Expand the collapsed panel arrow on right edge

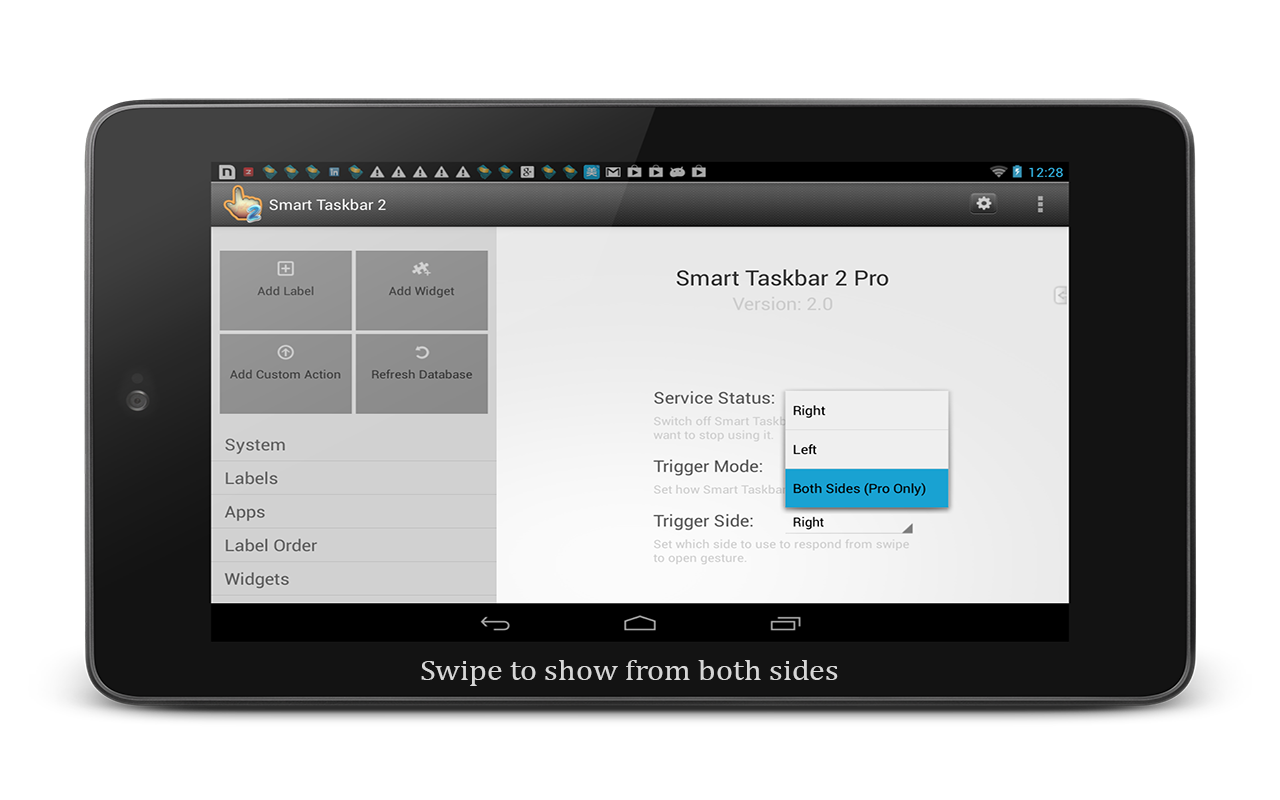[1059, 295]
